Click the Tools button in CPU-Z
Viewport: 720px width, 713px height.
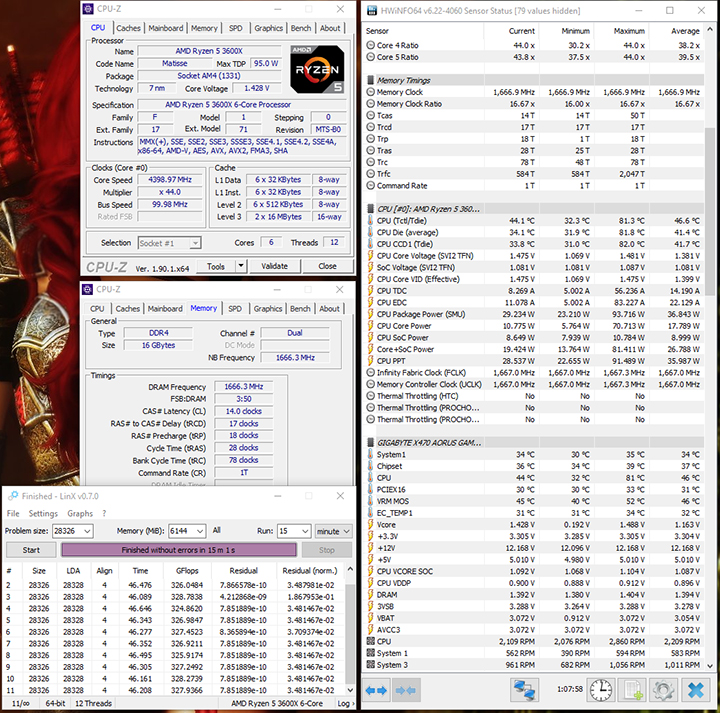(x=216, y=266)
